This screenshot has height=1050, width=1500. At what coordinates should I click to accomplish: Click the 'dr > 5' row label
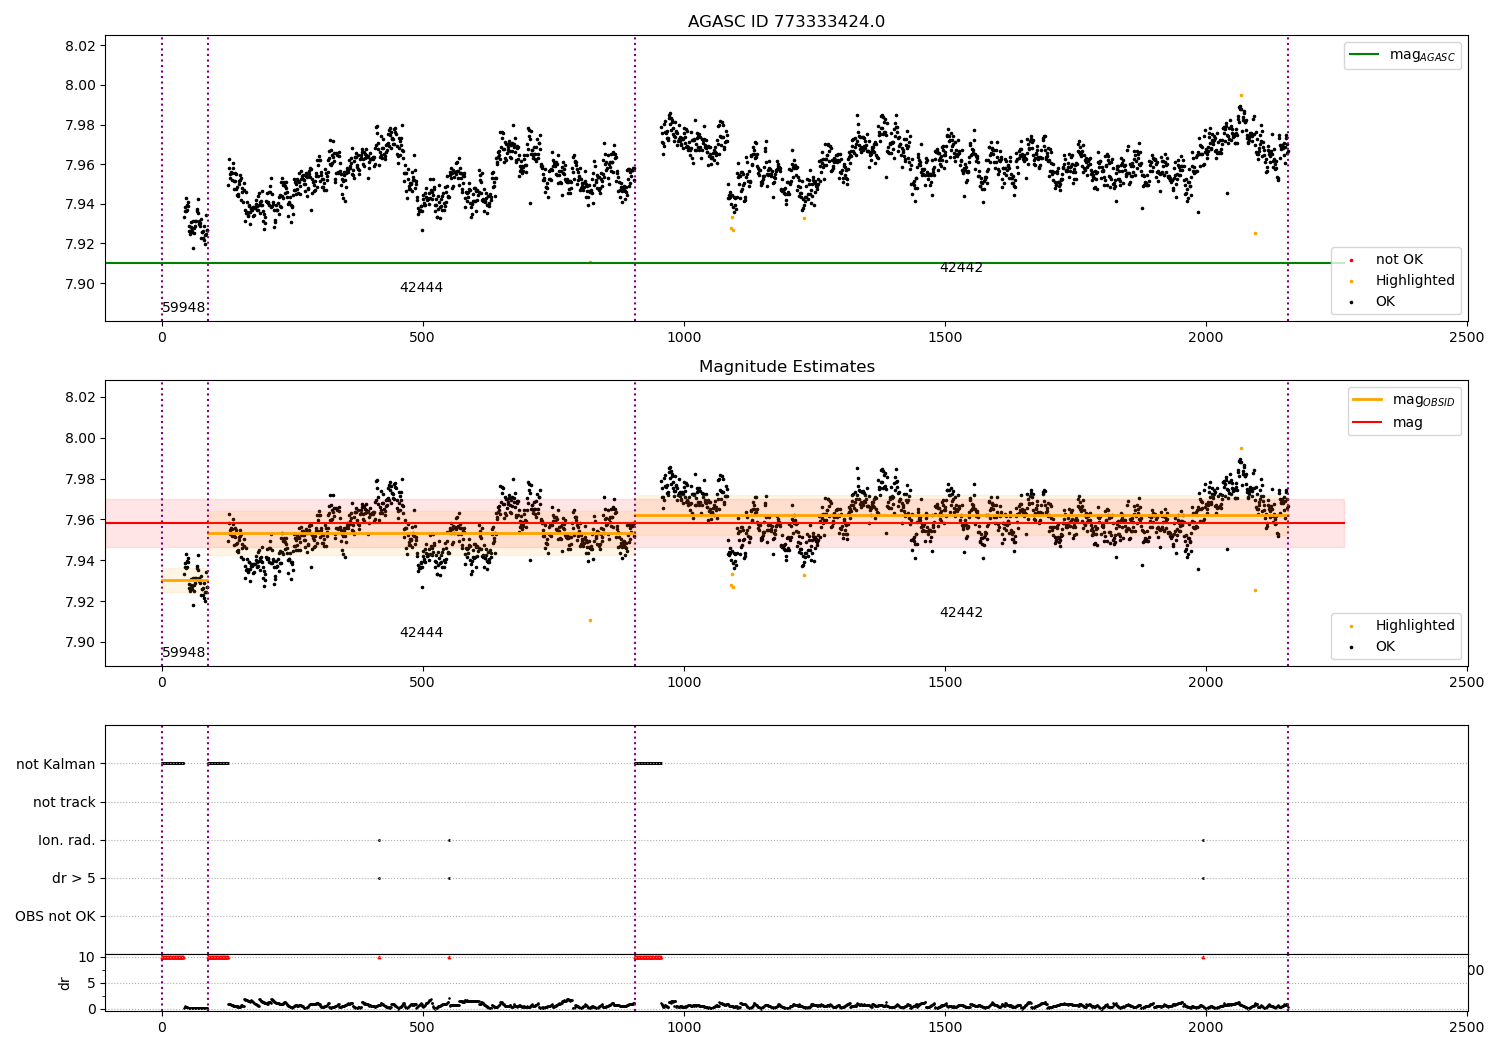(x=74, y=878)
